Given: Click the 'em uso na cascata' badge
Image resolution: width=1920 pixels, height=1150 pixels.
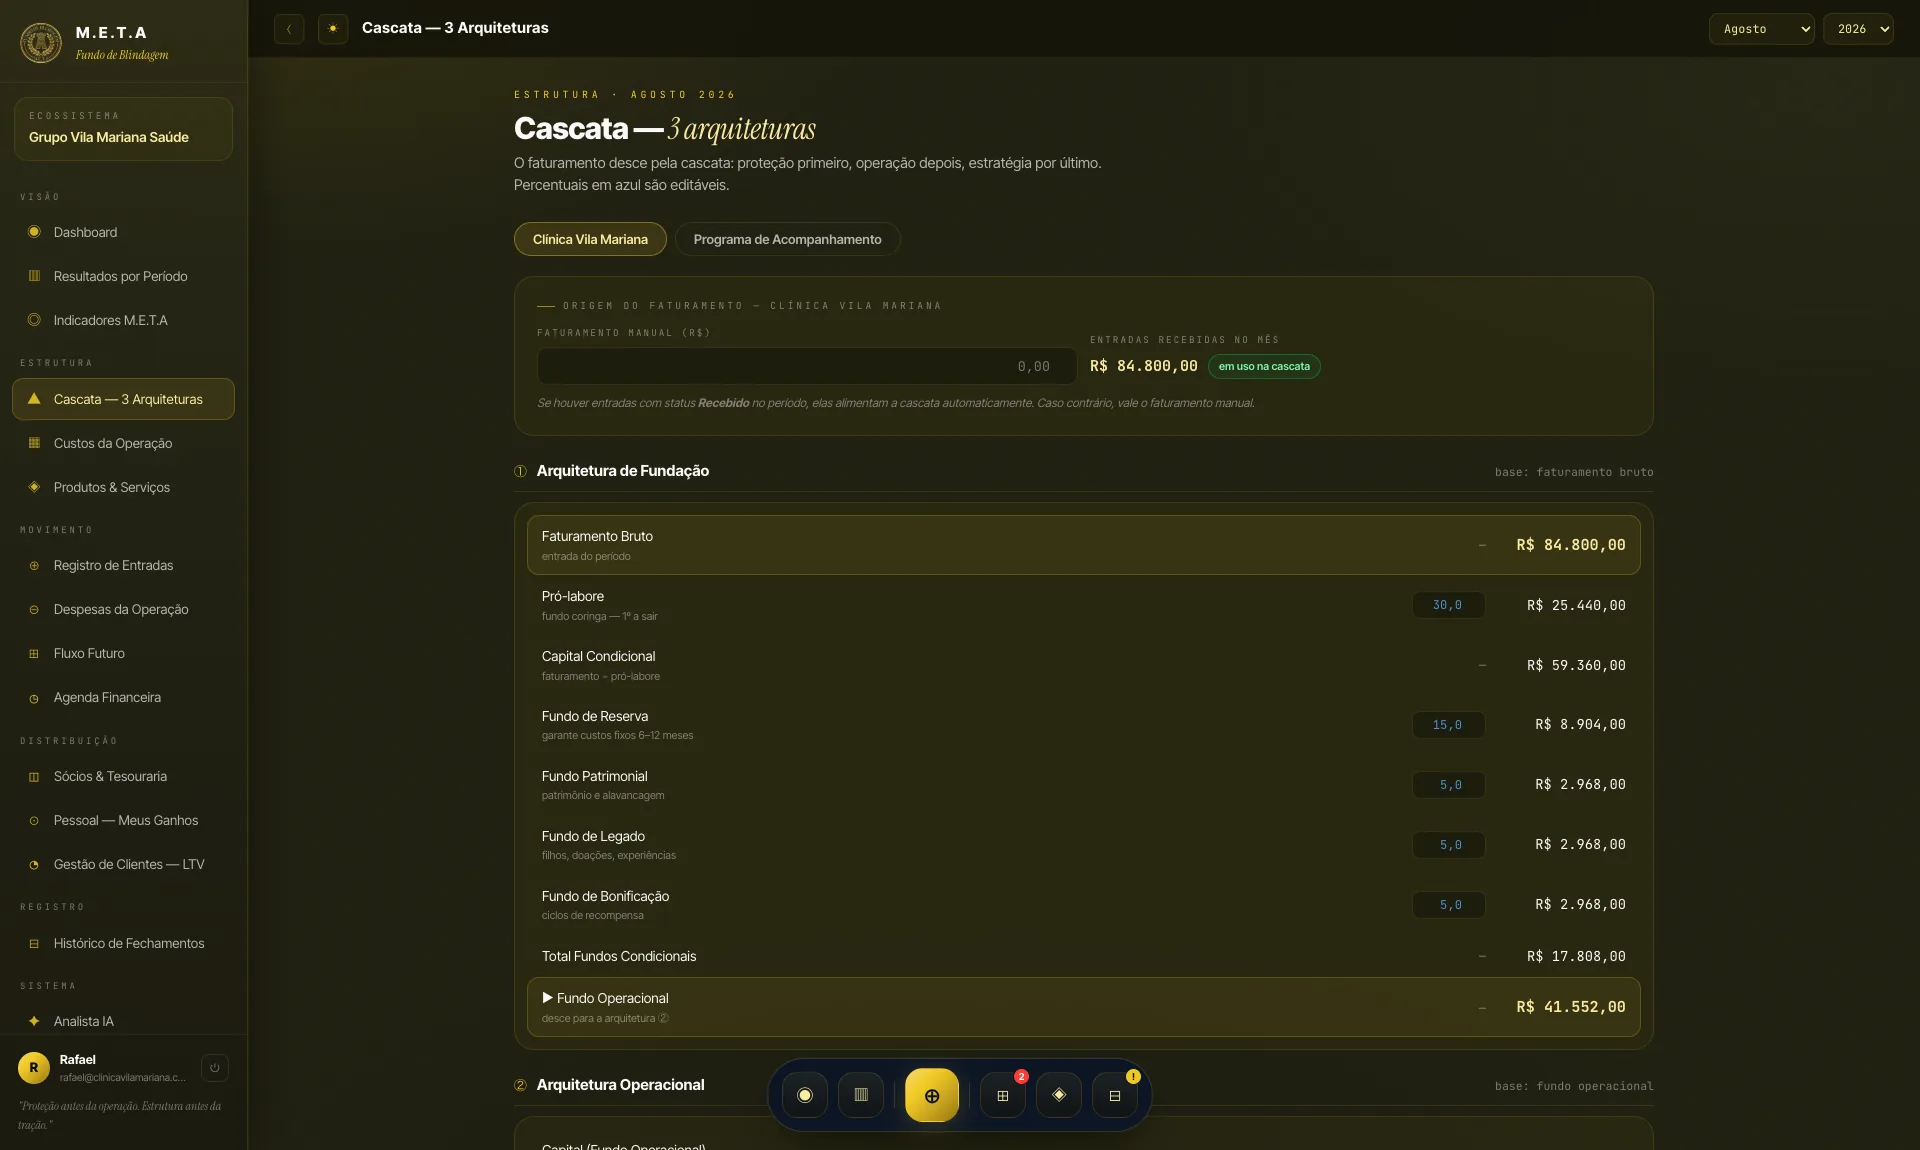Looking at the screenshot, I should [1264, 366].
